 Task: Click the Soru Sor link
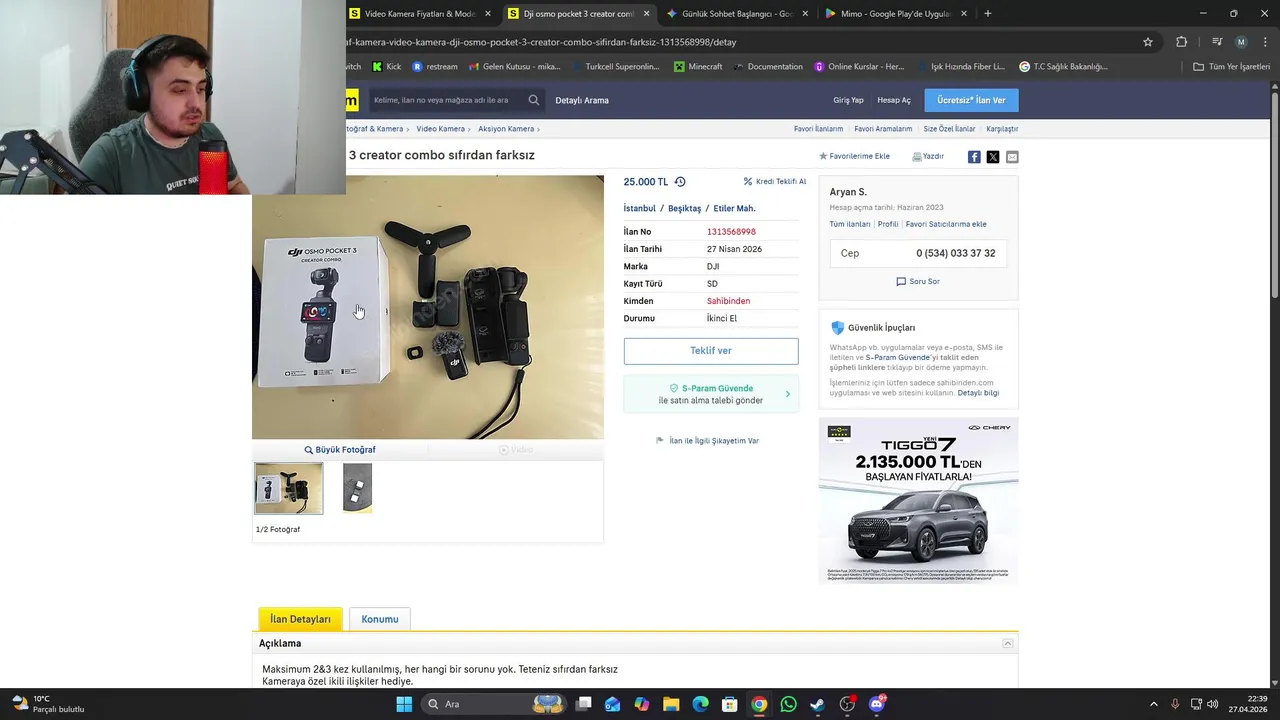click(918, 282)
